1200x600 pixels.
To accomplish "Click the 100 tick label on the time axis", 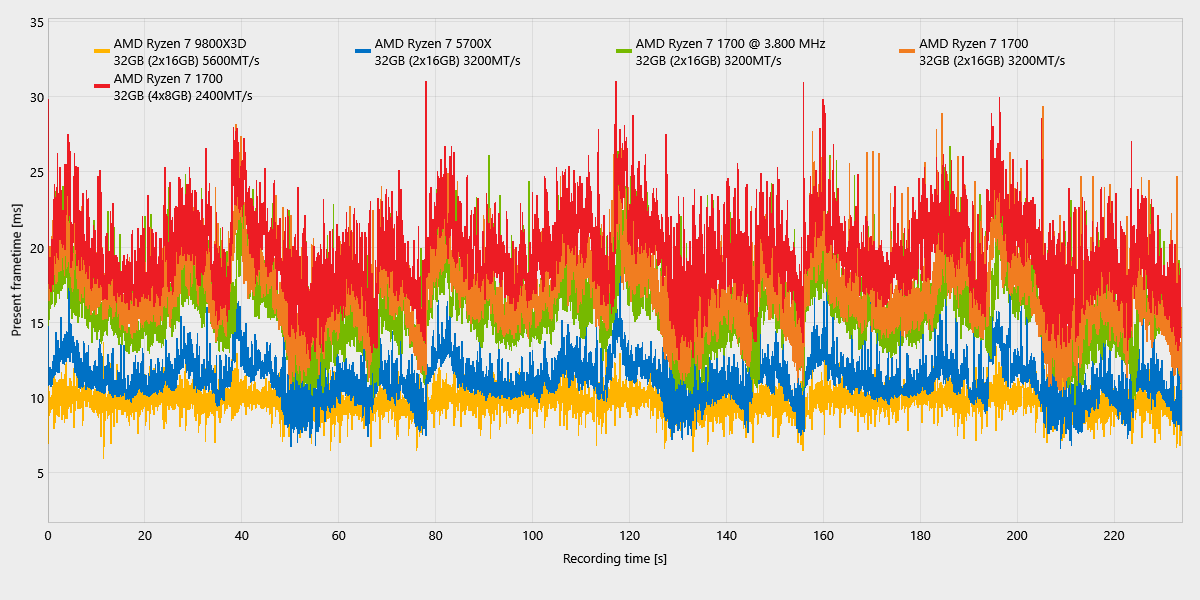I will [533, 535].
